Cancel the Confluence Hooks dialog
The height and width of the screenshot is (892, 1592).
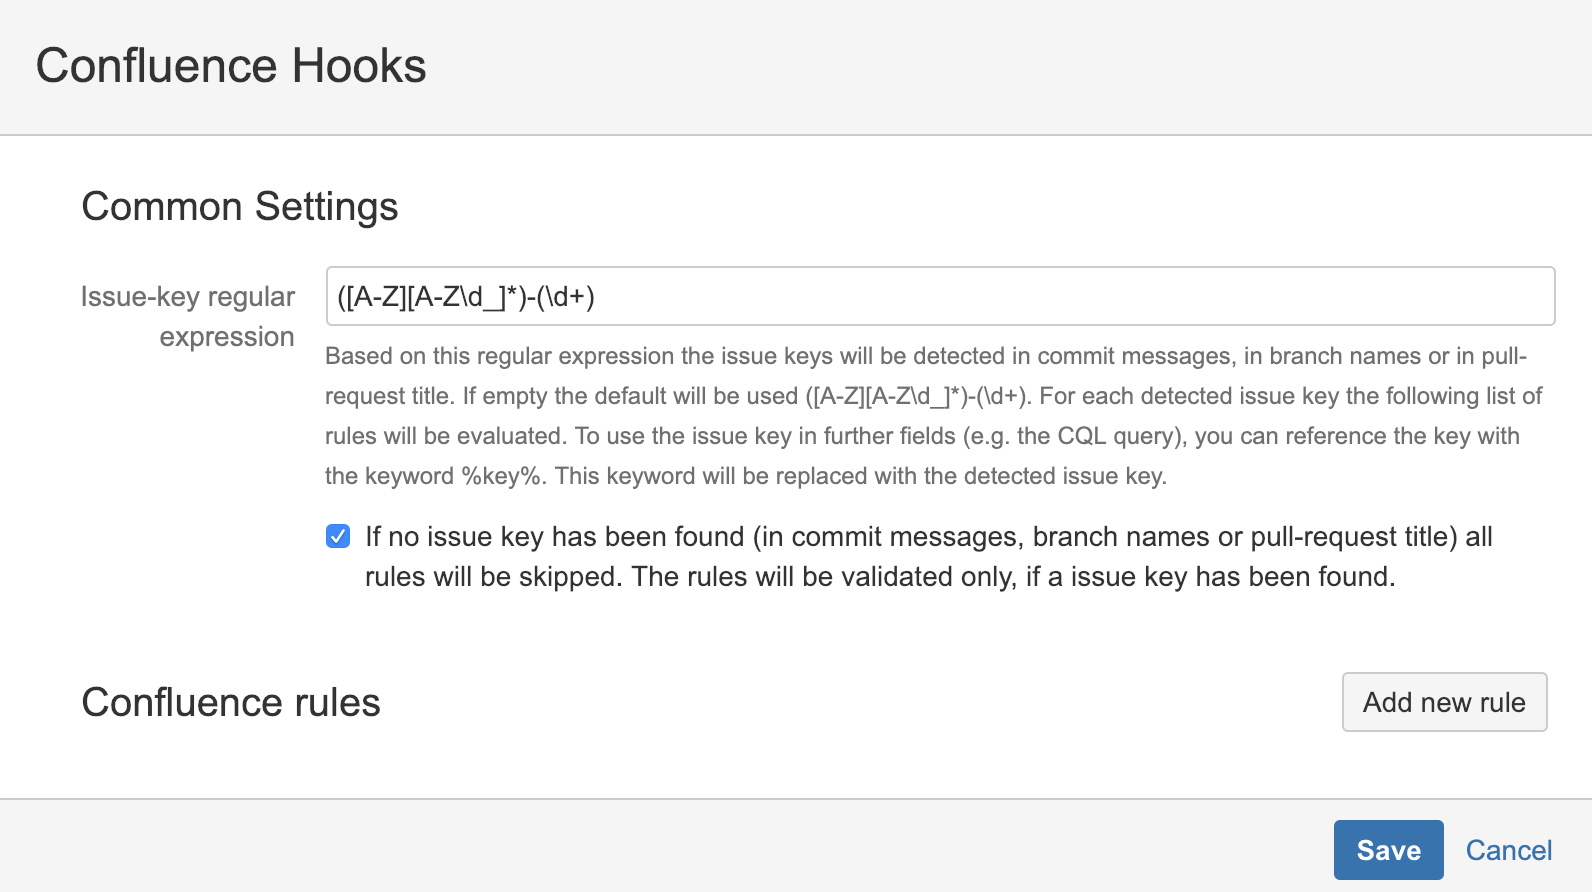(1508, 850)
